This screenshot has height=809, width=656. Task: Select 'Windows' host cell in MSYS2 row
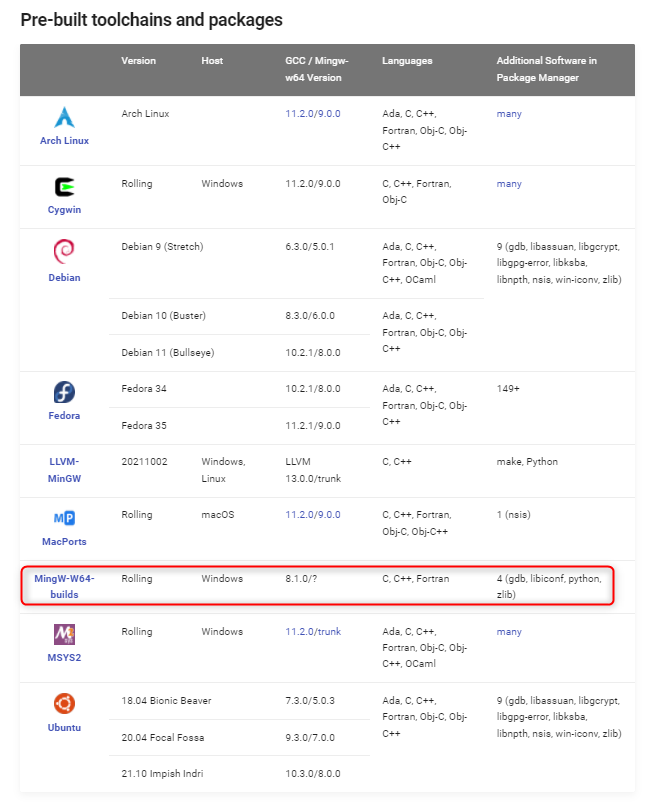coord(222,632)
